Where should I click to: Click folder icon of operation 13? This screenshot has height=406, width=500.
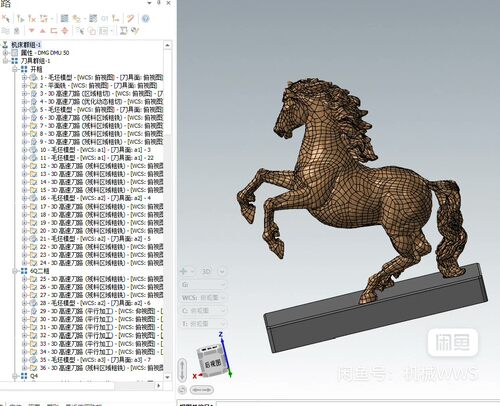(x=33, y=174)
